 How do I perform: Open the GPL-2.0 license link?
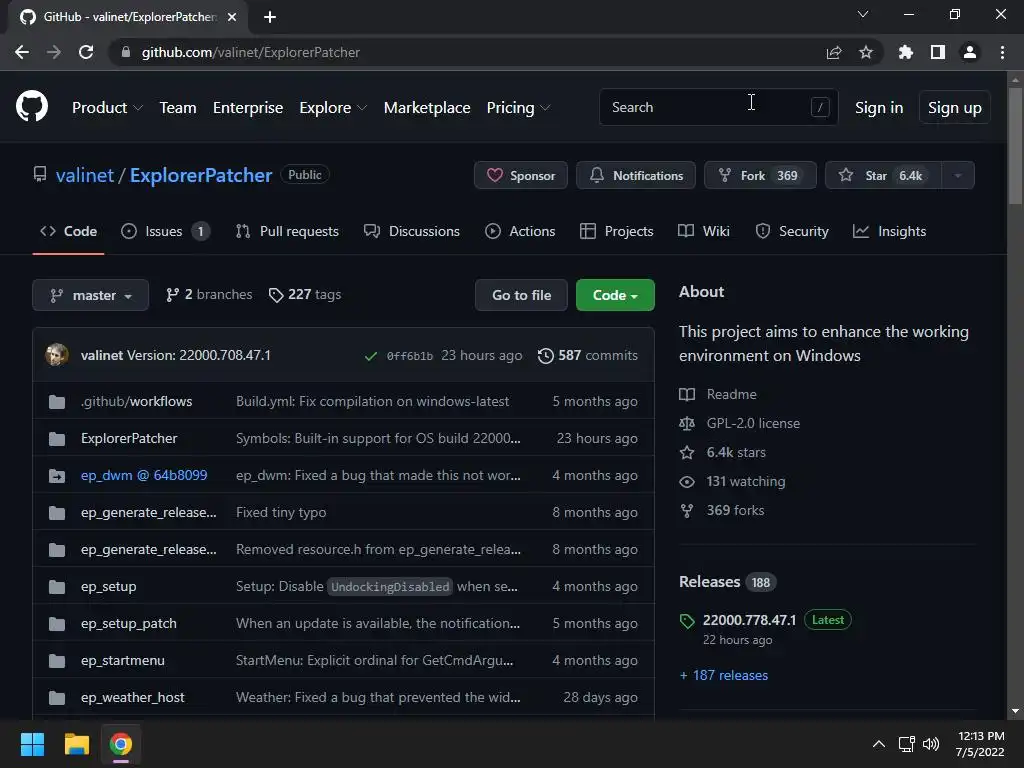pos(740,423)
